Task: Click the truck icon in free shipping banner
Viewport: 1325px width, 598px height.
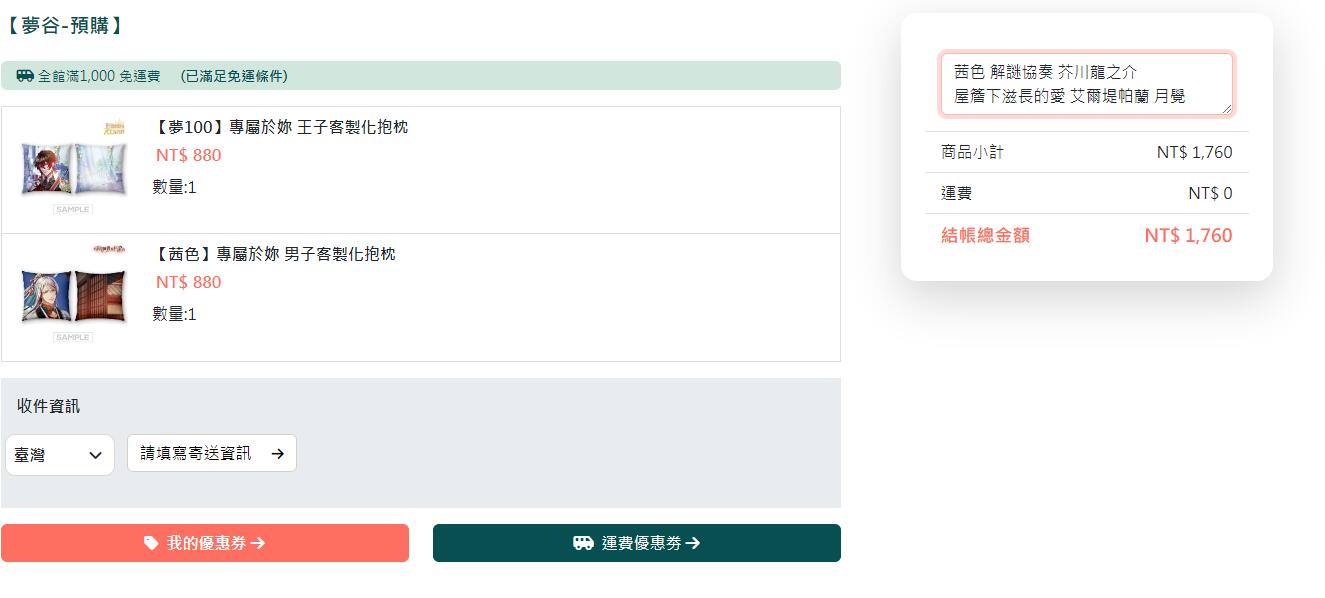Action: coord(25,76)
